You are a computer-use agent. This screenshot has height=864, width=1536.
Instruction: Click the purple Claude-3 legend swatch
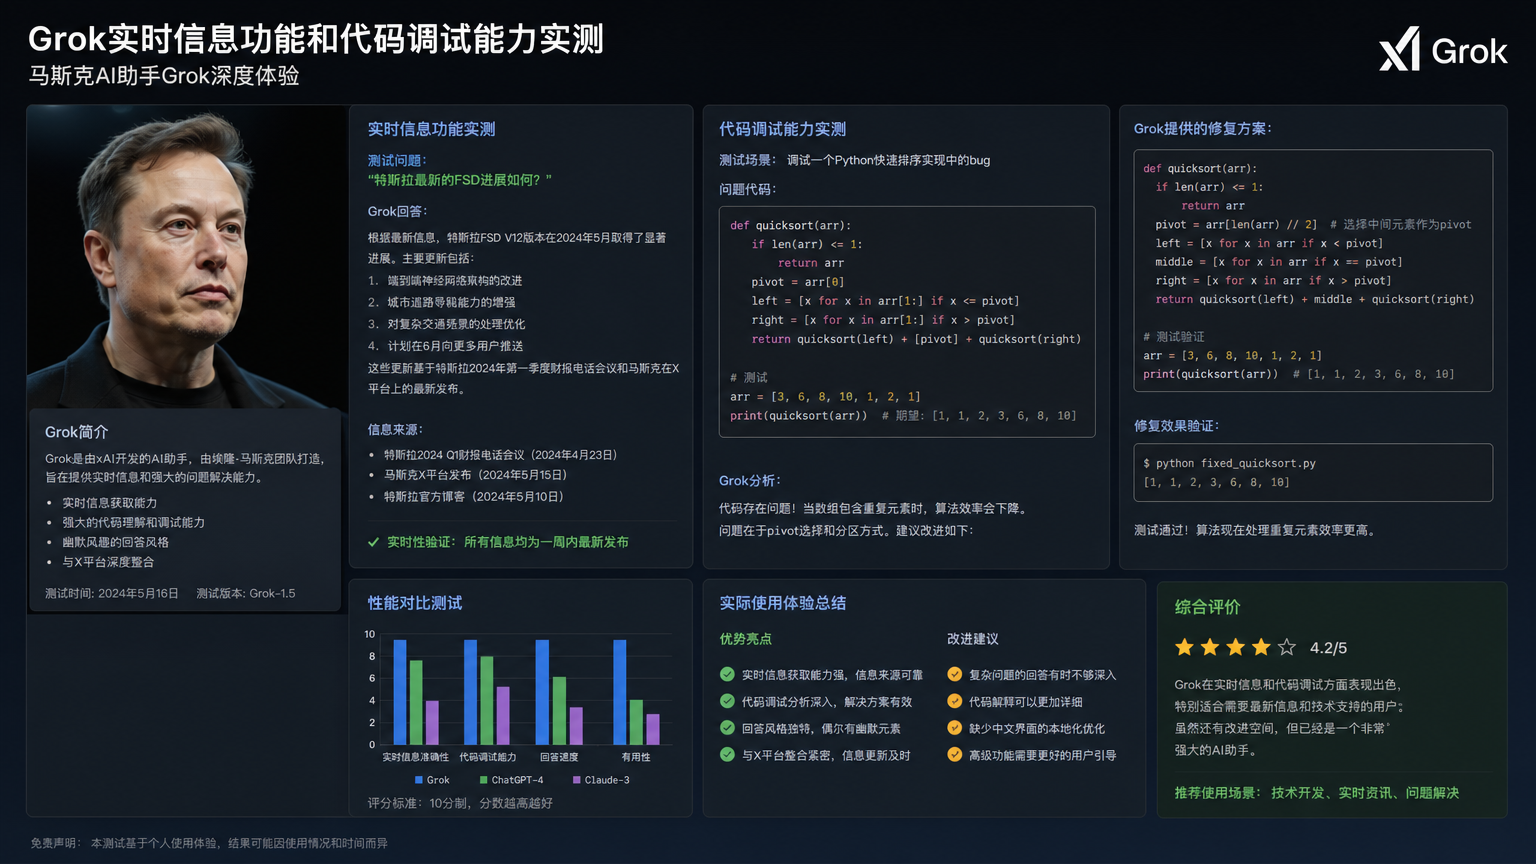[x=577, y=780]
